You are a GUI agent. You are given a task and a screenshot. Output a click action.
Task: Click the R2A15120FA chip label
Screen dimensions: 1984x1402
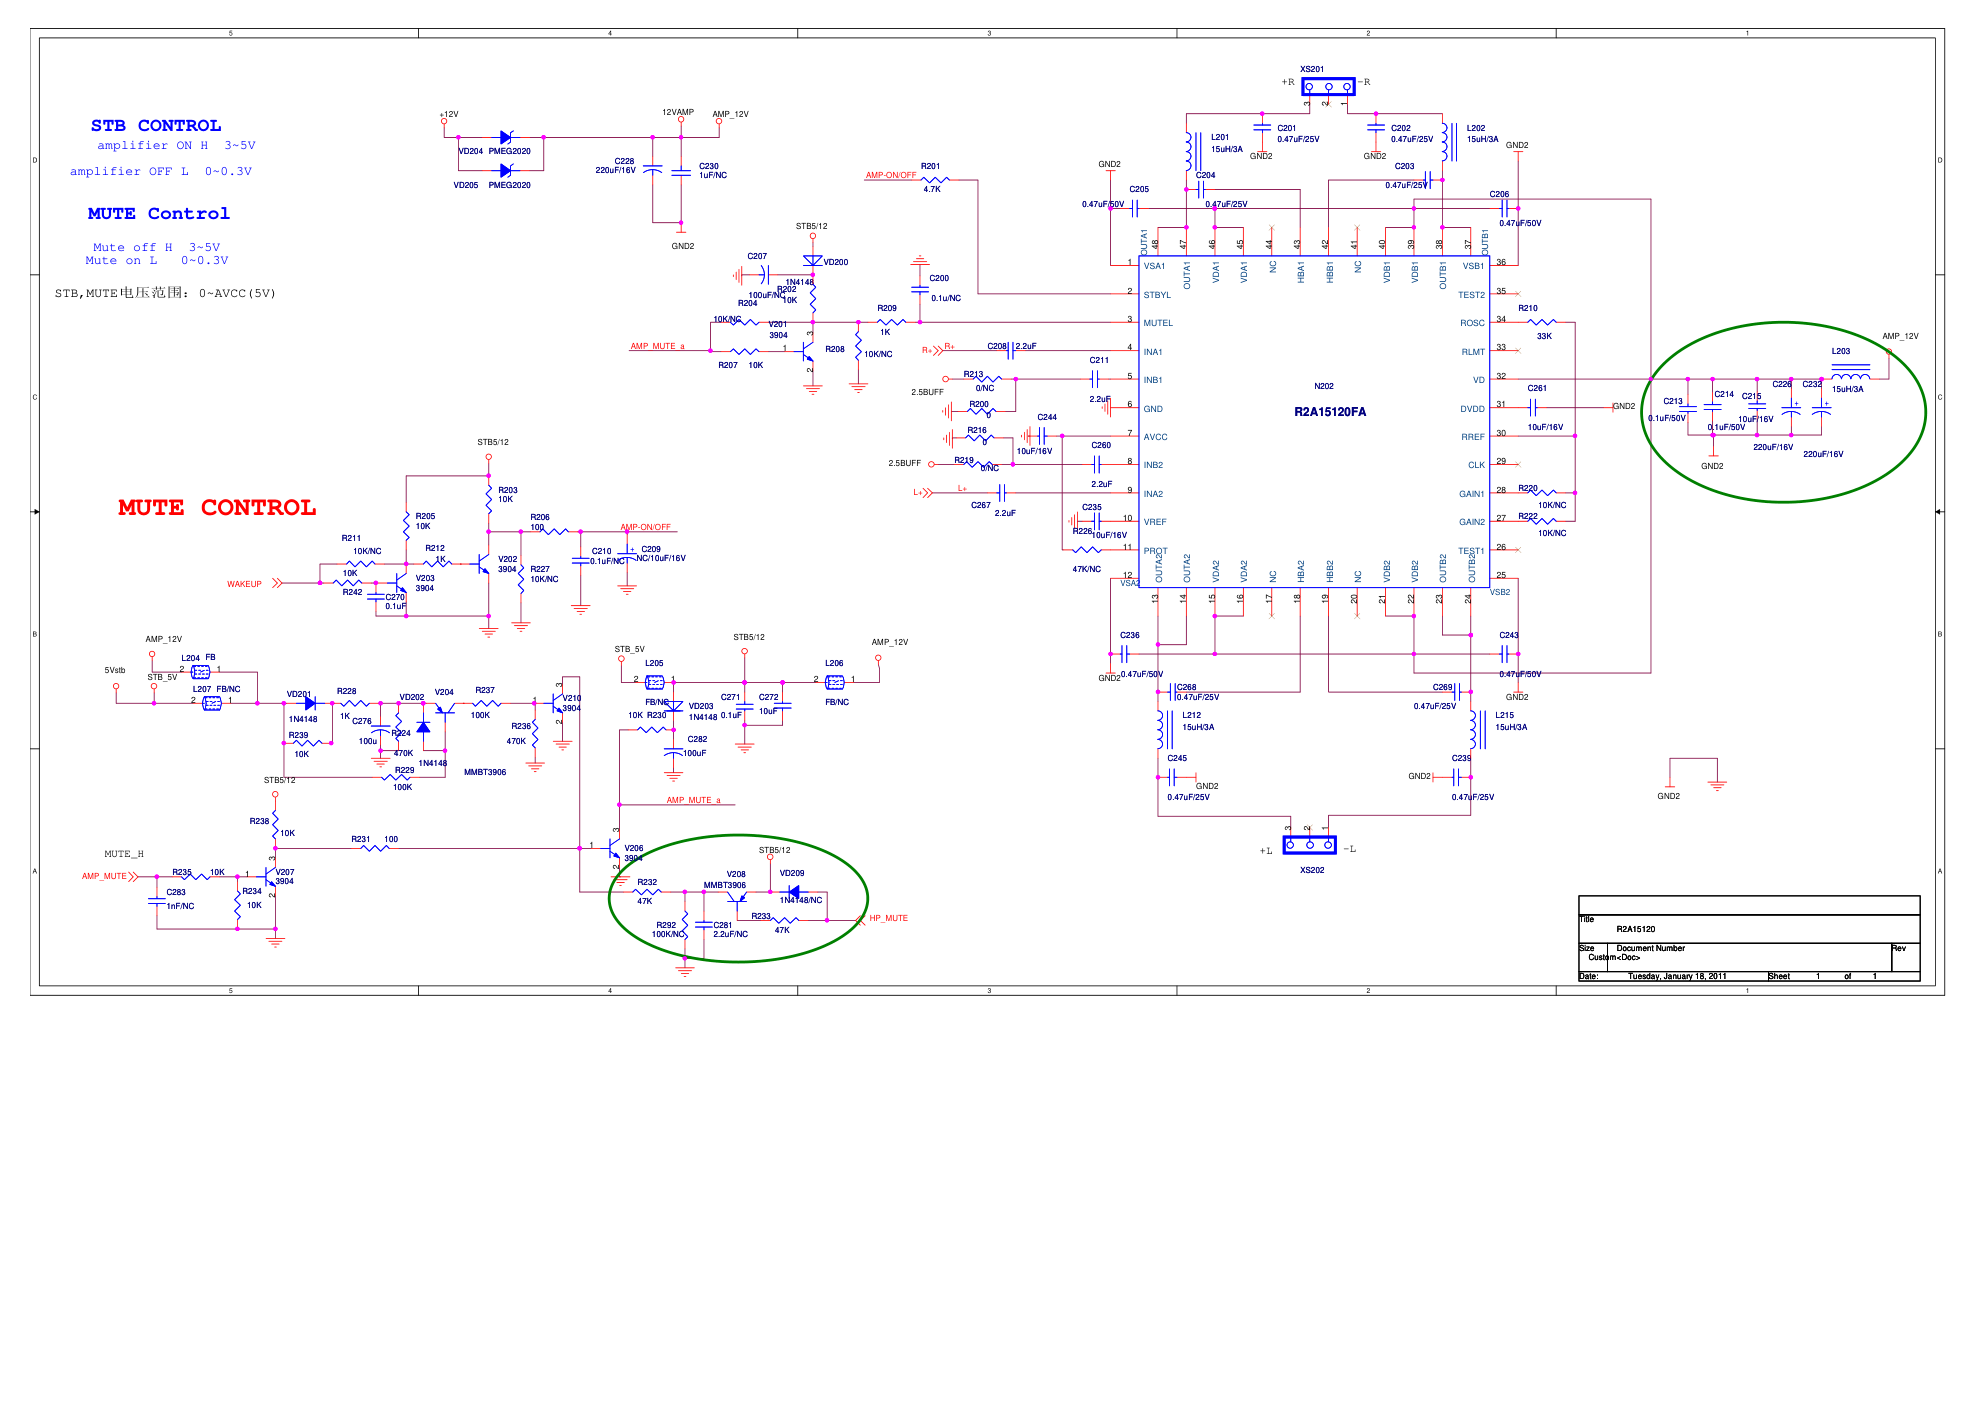pyautogui.click(x=1329, y=412)
